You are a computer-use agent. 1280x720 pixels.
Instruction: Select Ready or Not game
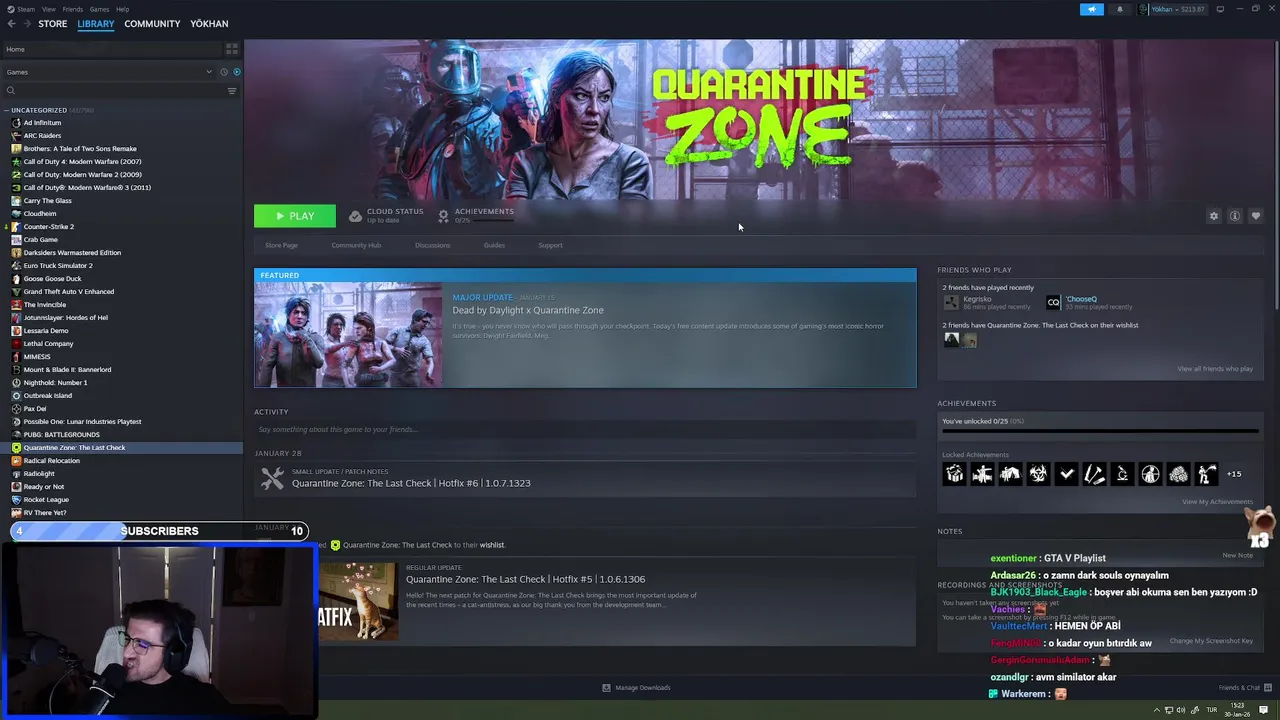pyautogui.click(x=43, y=487)
